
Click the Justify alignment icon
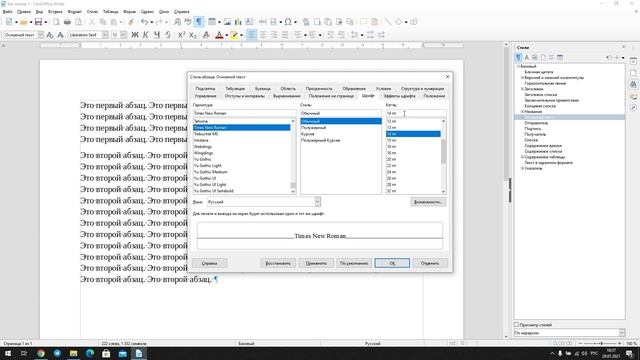tap(285, 35)
